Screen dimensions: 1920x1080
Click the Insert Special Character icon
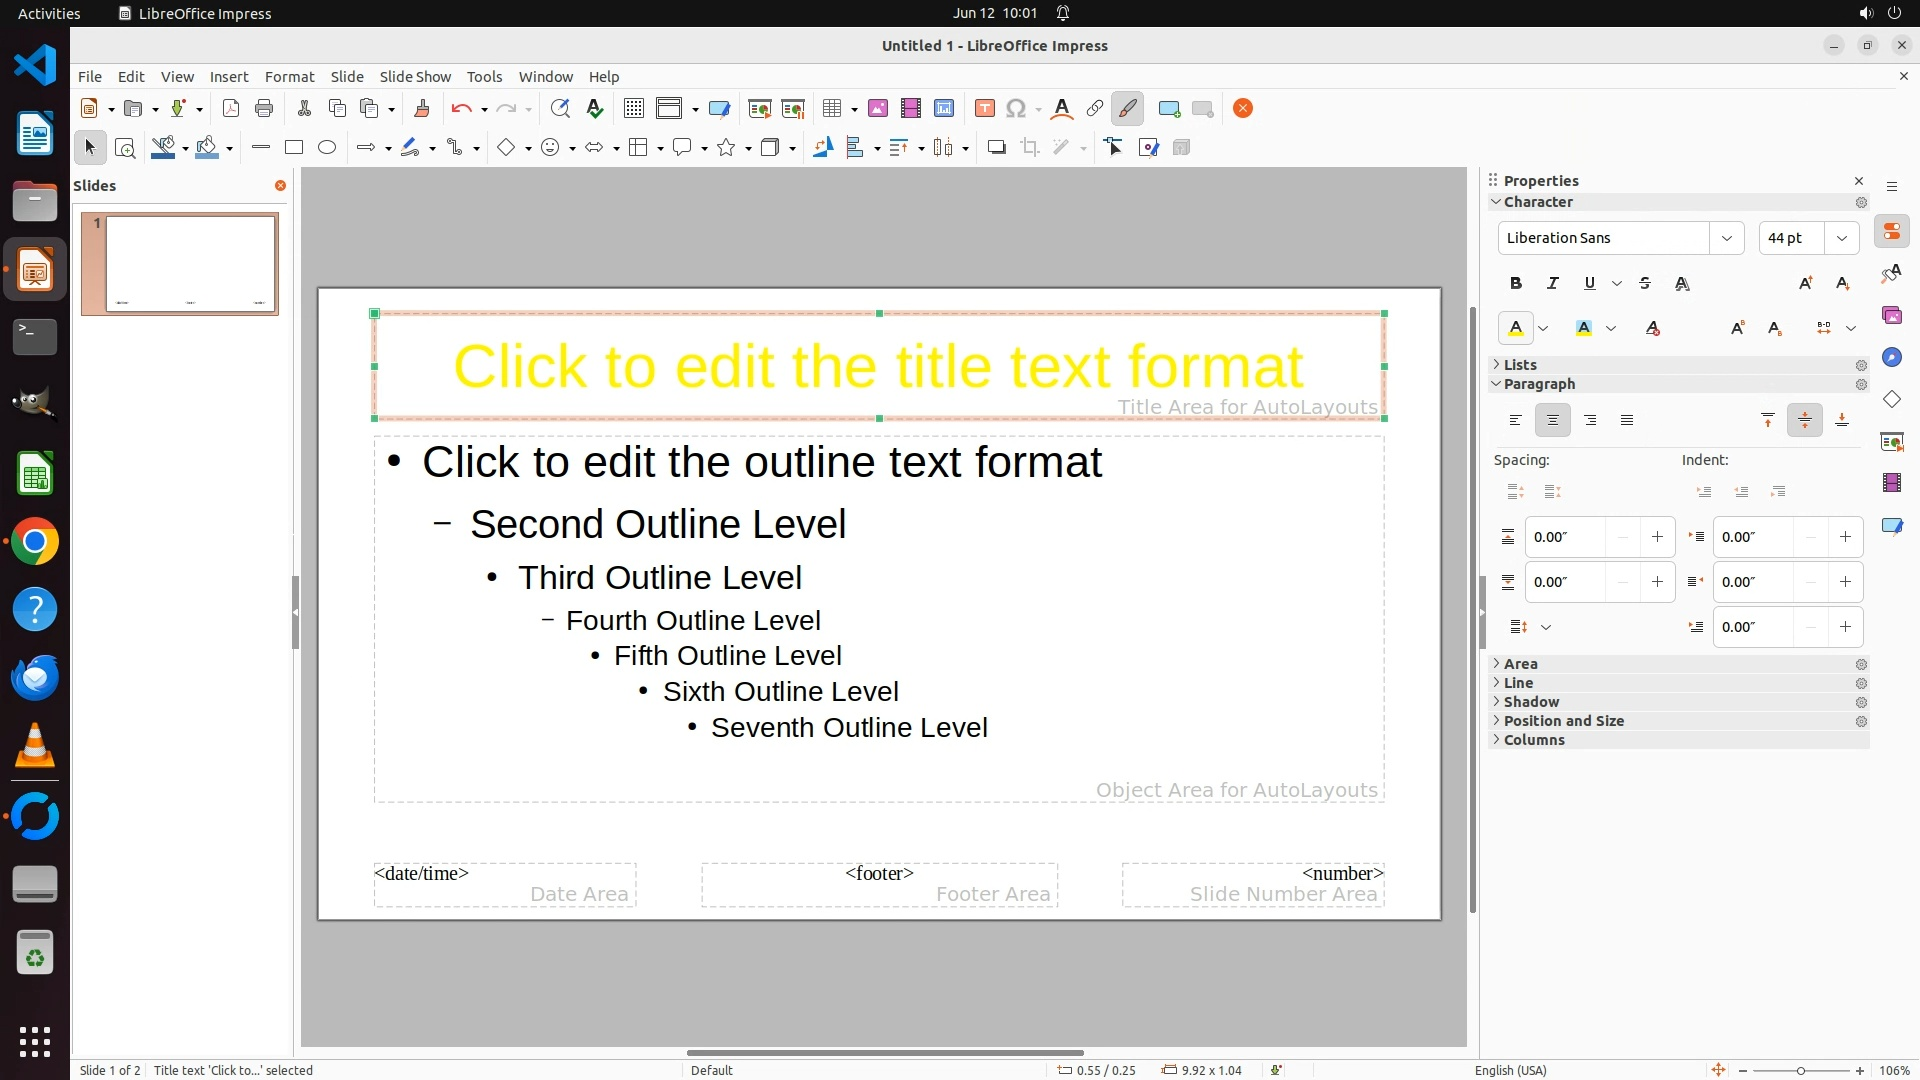pos(1015,109)
